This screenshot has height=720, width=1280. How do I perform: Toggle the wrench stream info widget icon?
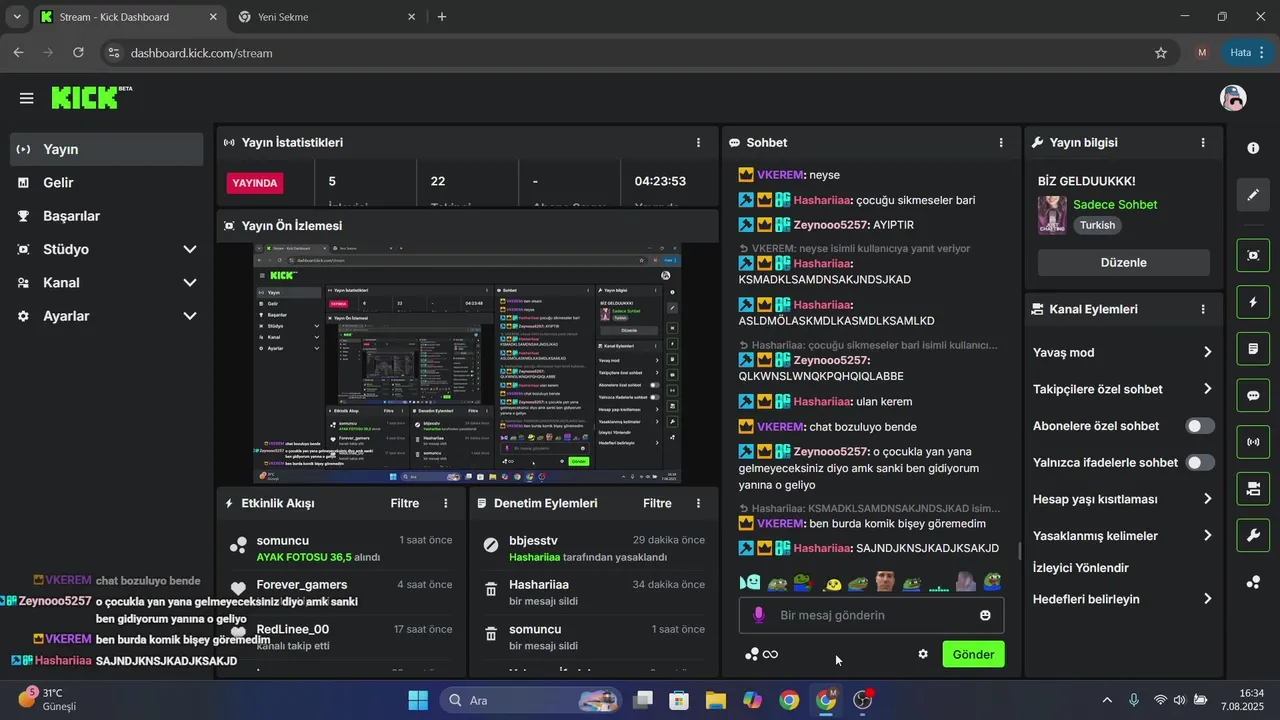pyautogui.click(x=1253, y=535)
